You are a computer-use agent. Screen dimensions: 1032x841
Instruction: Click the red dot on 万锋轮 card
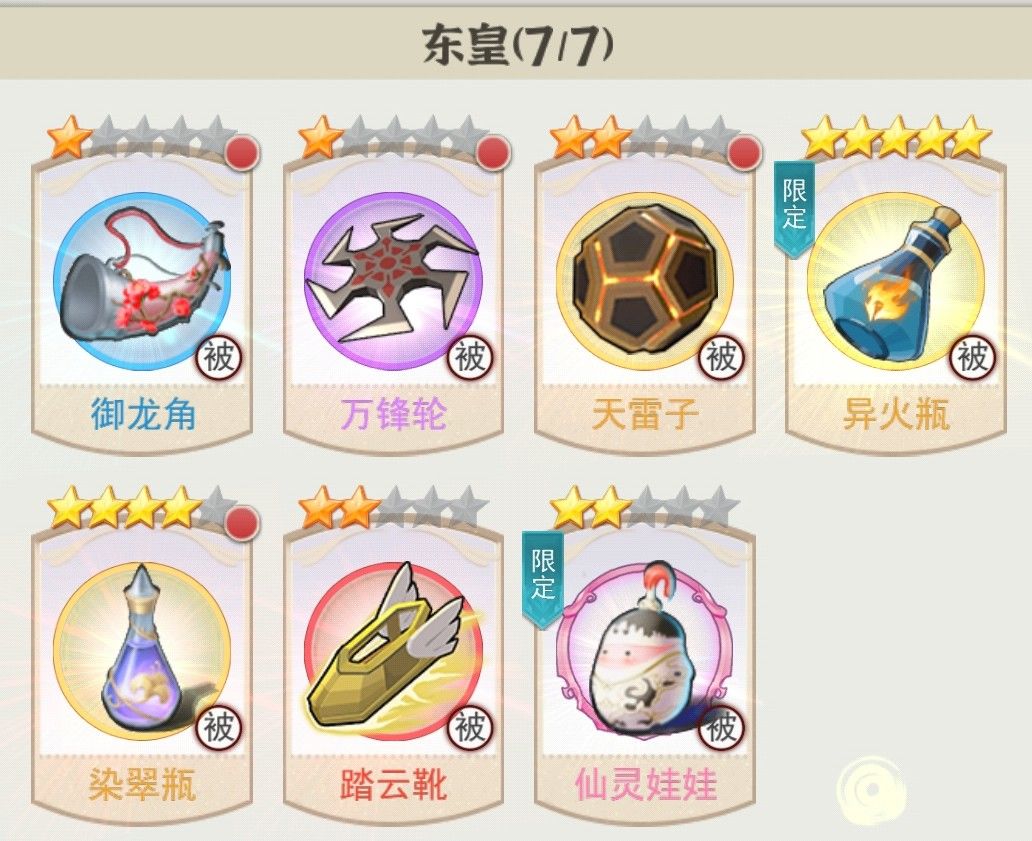pyautogui.click(x=494, y=153)
